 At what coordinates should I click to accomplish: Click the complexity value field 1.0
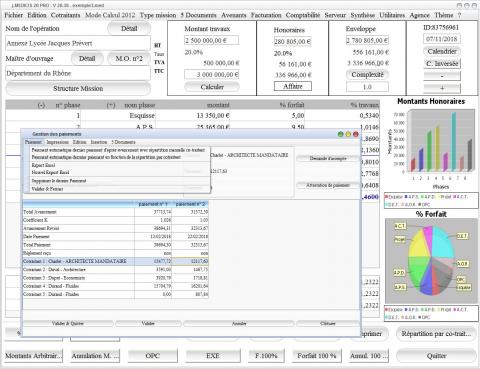click(367, 87)
